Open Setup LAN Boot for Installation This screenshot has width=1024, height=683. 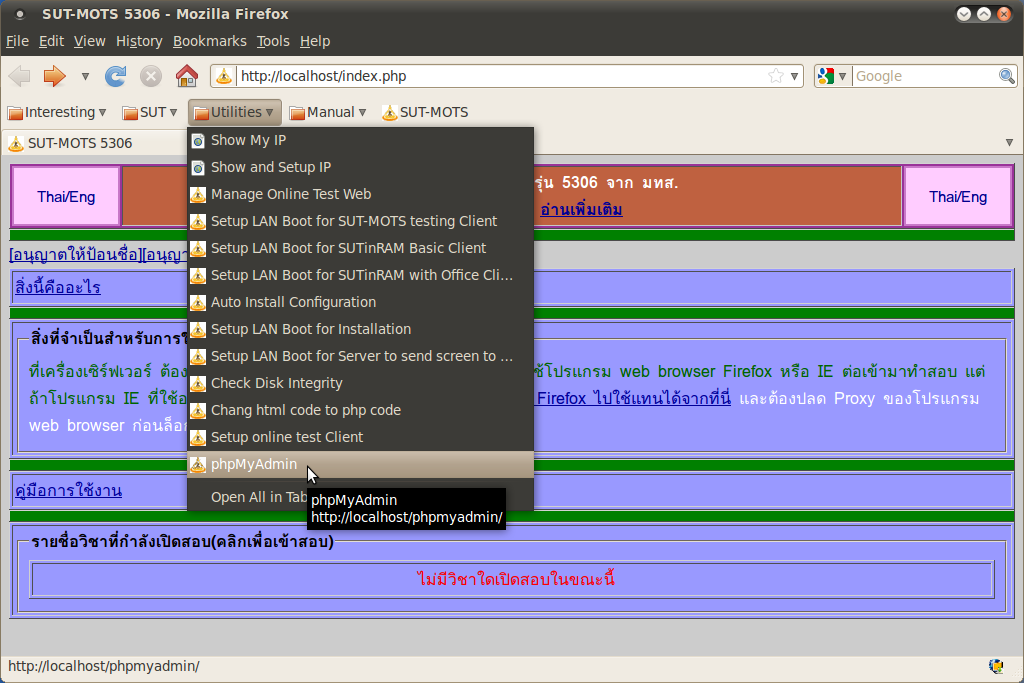point(360,329)
